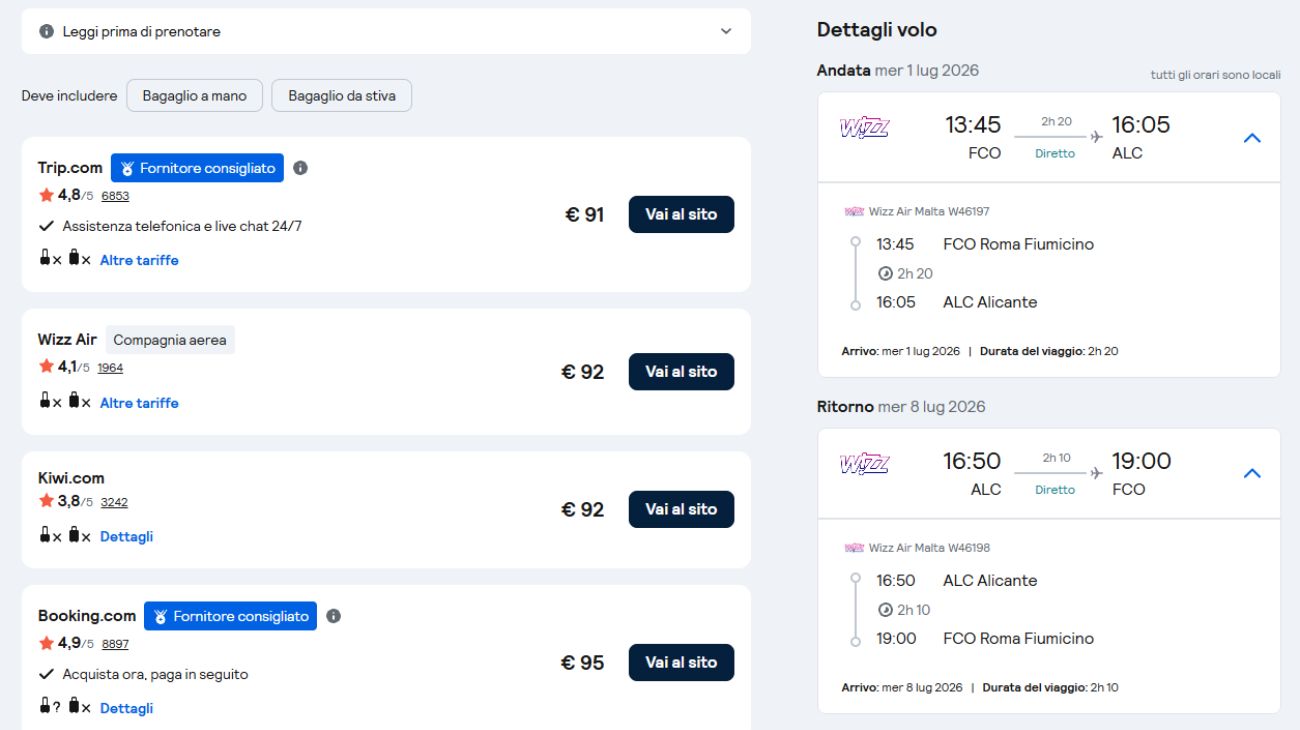The width and height of the screenshot is (1300, 730).
Task: Click Trip.com hand luggage icon
Action: 45,259
